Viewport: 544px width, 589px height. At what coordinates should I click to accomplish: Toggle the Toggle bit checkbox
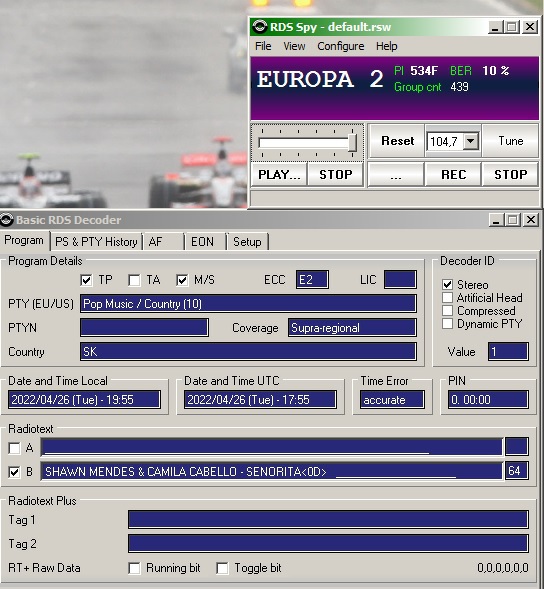pos(222,568)
